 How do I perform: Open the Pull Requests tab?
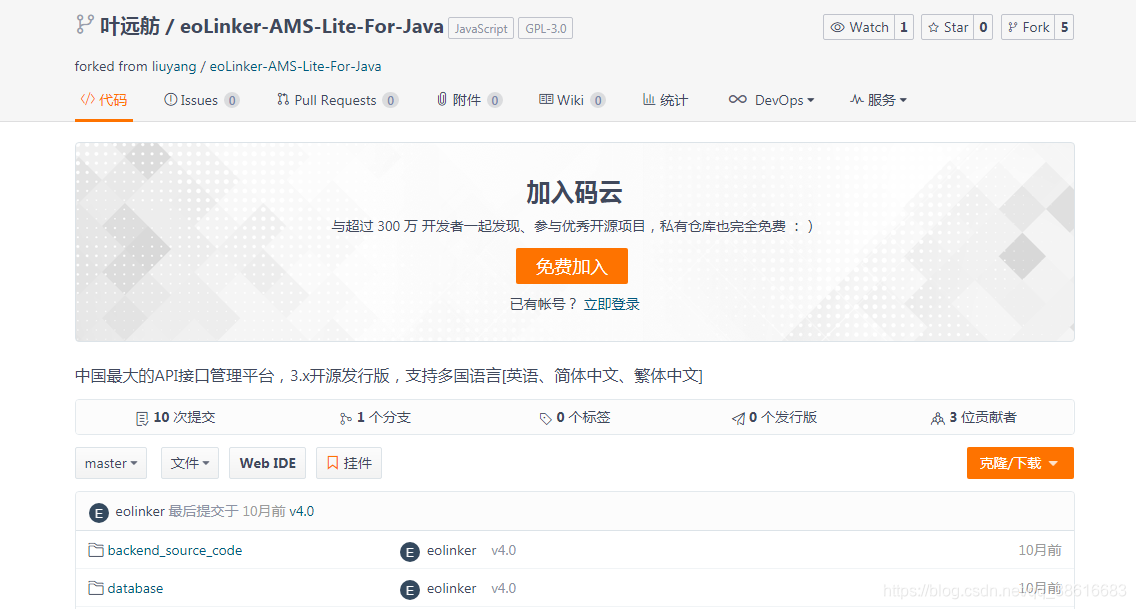click(337, 100)
